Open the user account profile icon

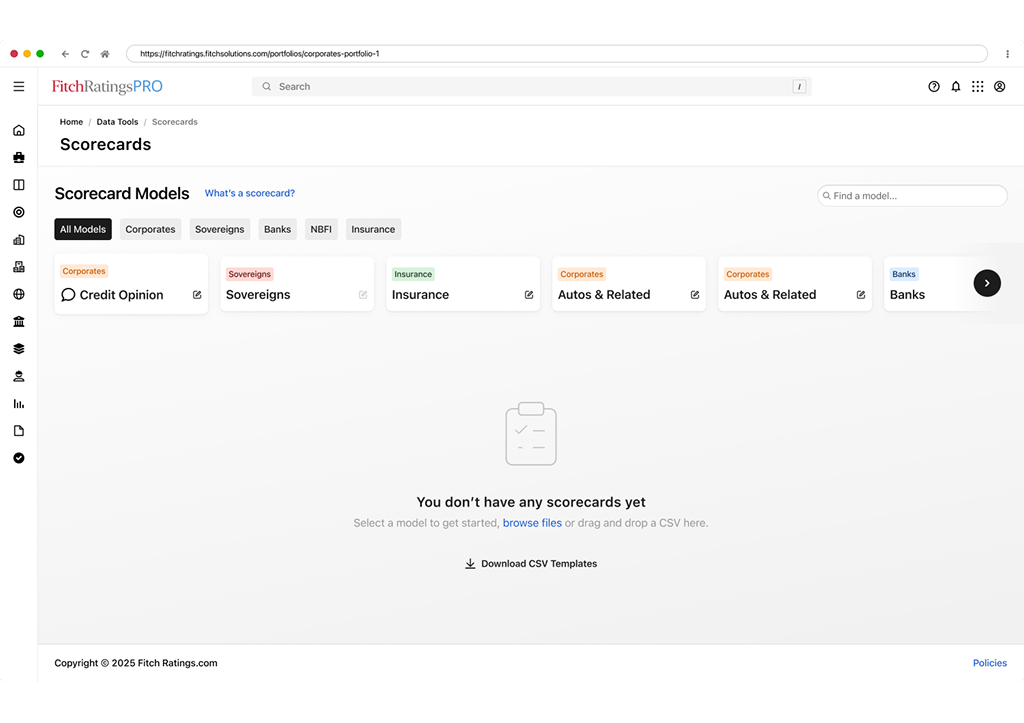[x=999, y=87]
